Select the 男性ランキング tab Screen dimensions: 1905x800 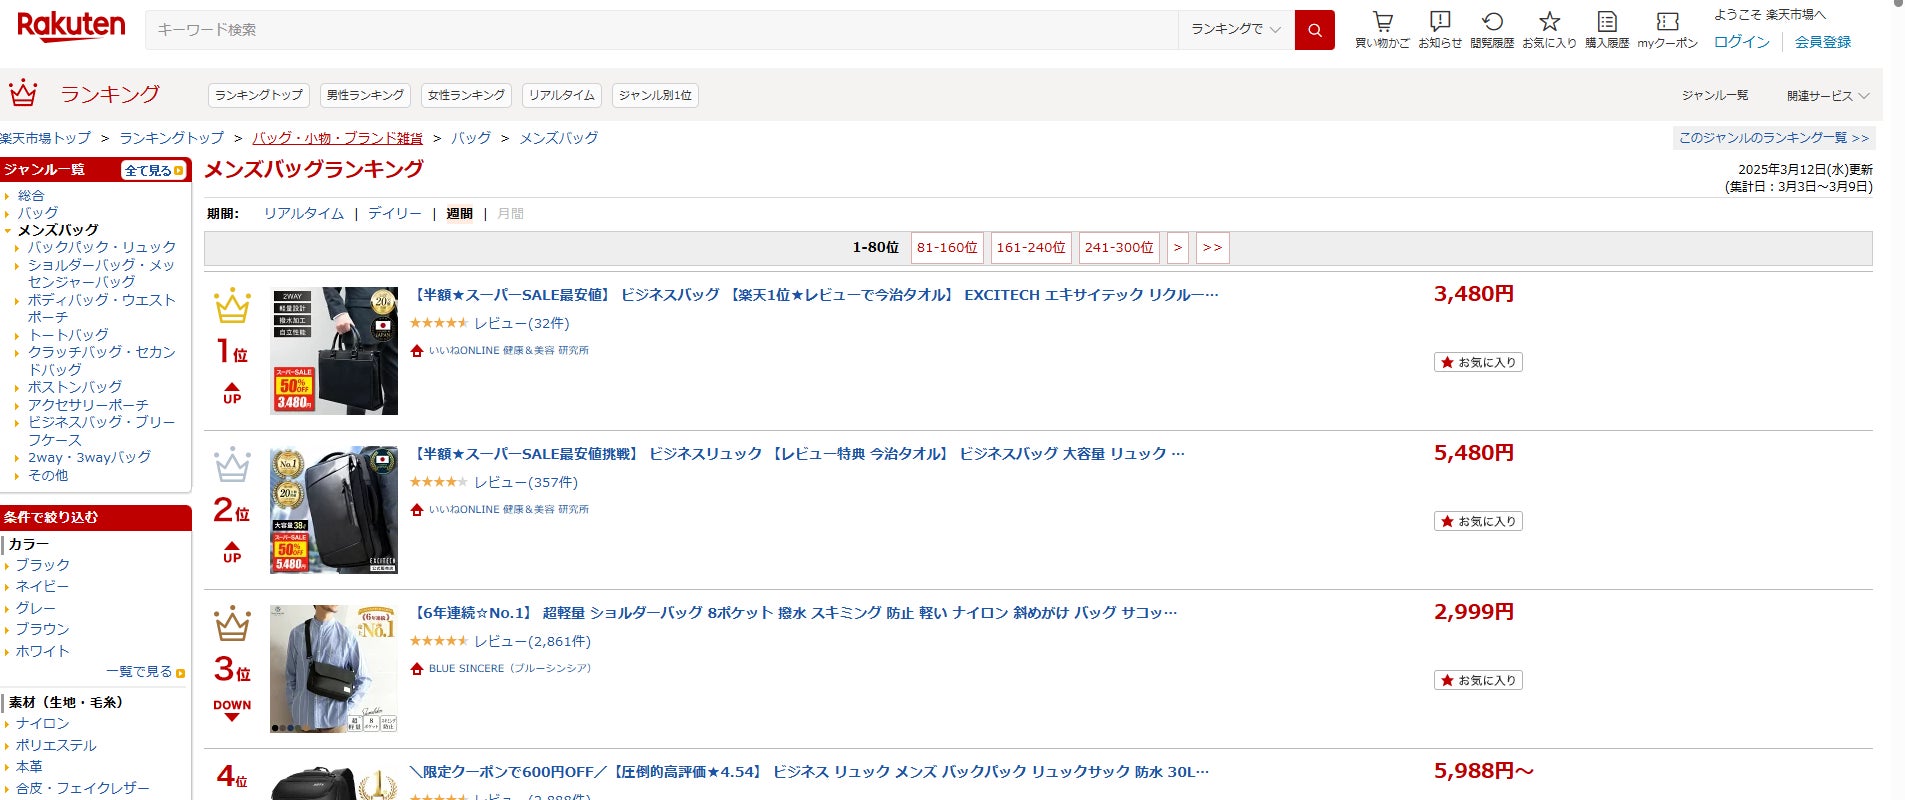(x=365, y=96)
